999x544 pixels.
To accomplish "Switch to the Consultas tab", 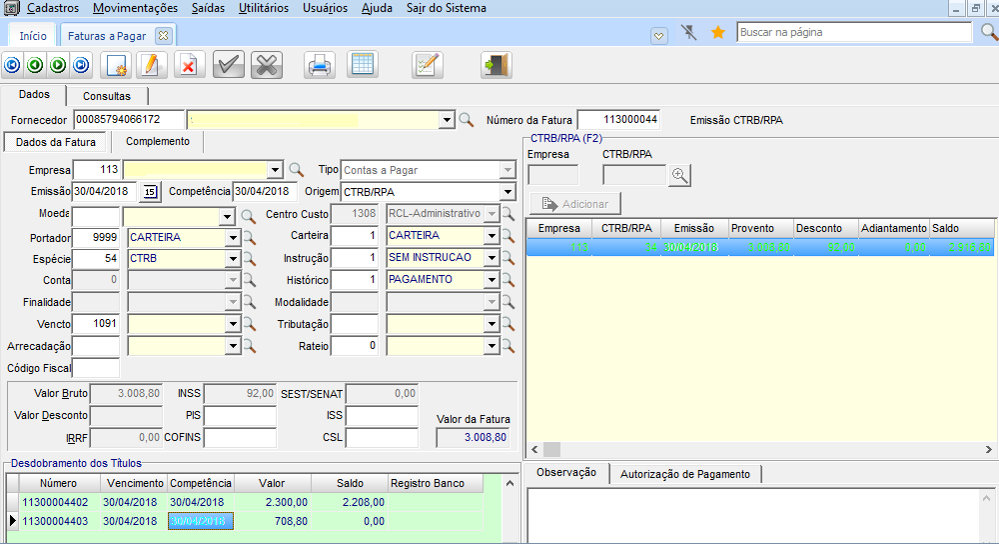I will click(106, 96).
